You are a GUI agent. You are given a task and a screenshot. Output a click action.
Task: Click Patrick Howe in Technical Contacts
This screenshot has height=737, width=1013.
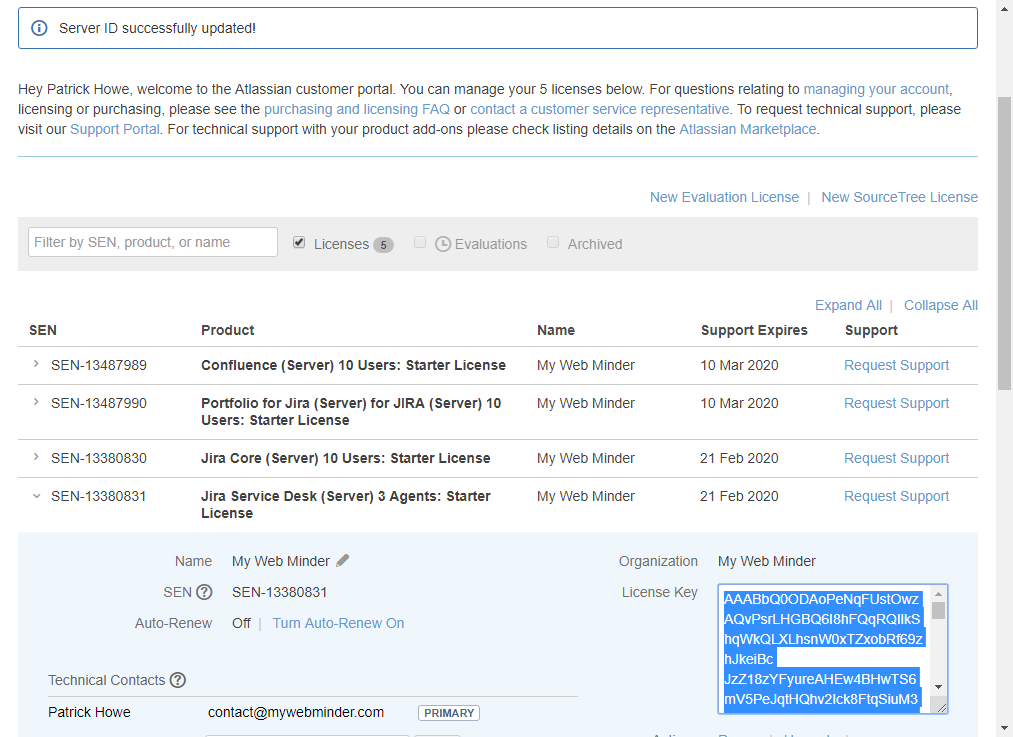point(89,712)
